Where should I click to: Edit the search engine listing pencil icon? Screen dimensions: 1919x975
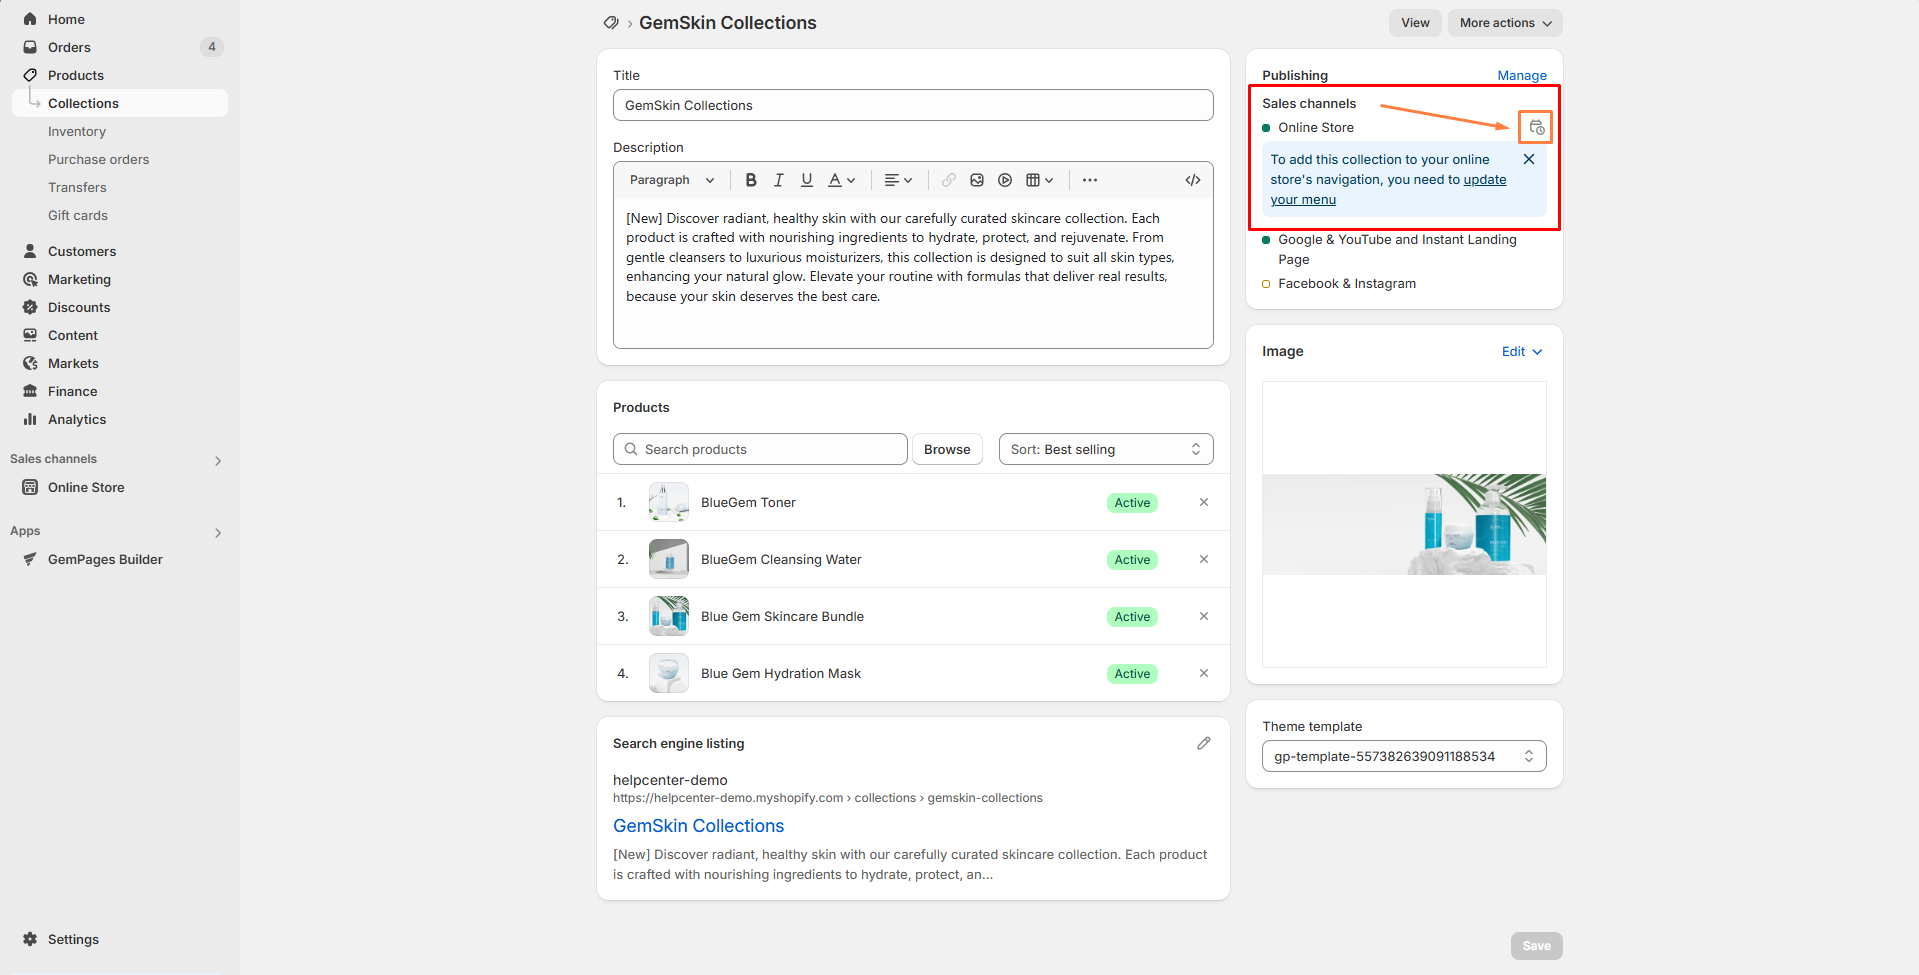click(1204, 743)
